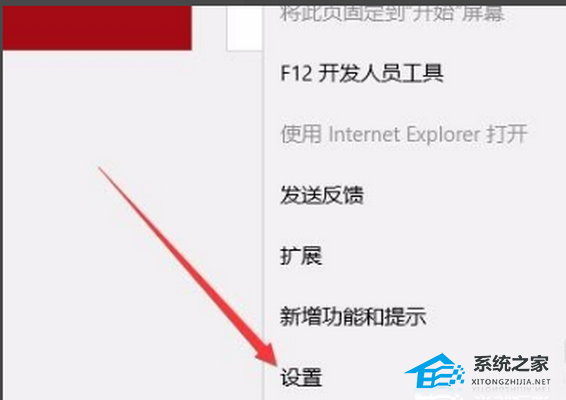Click the faded reflection under XITONGZHIJIA.NET

tap(511, 390)
